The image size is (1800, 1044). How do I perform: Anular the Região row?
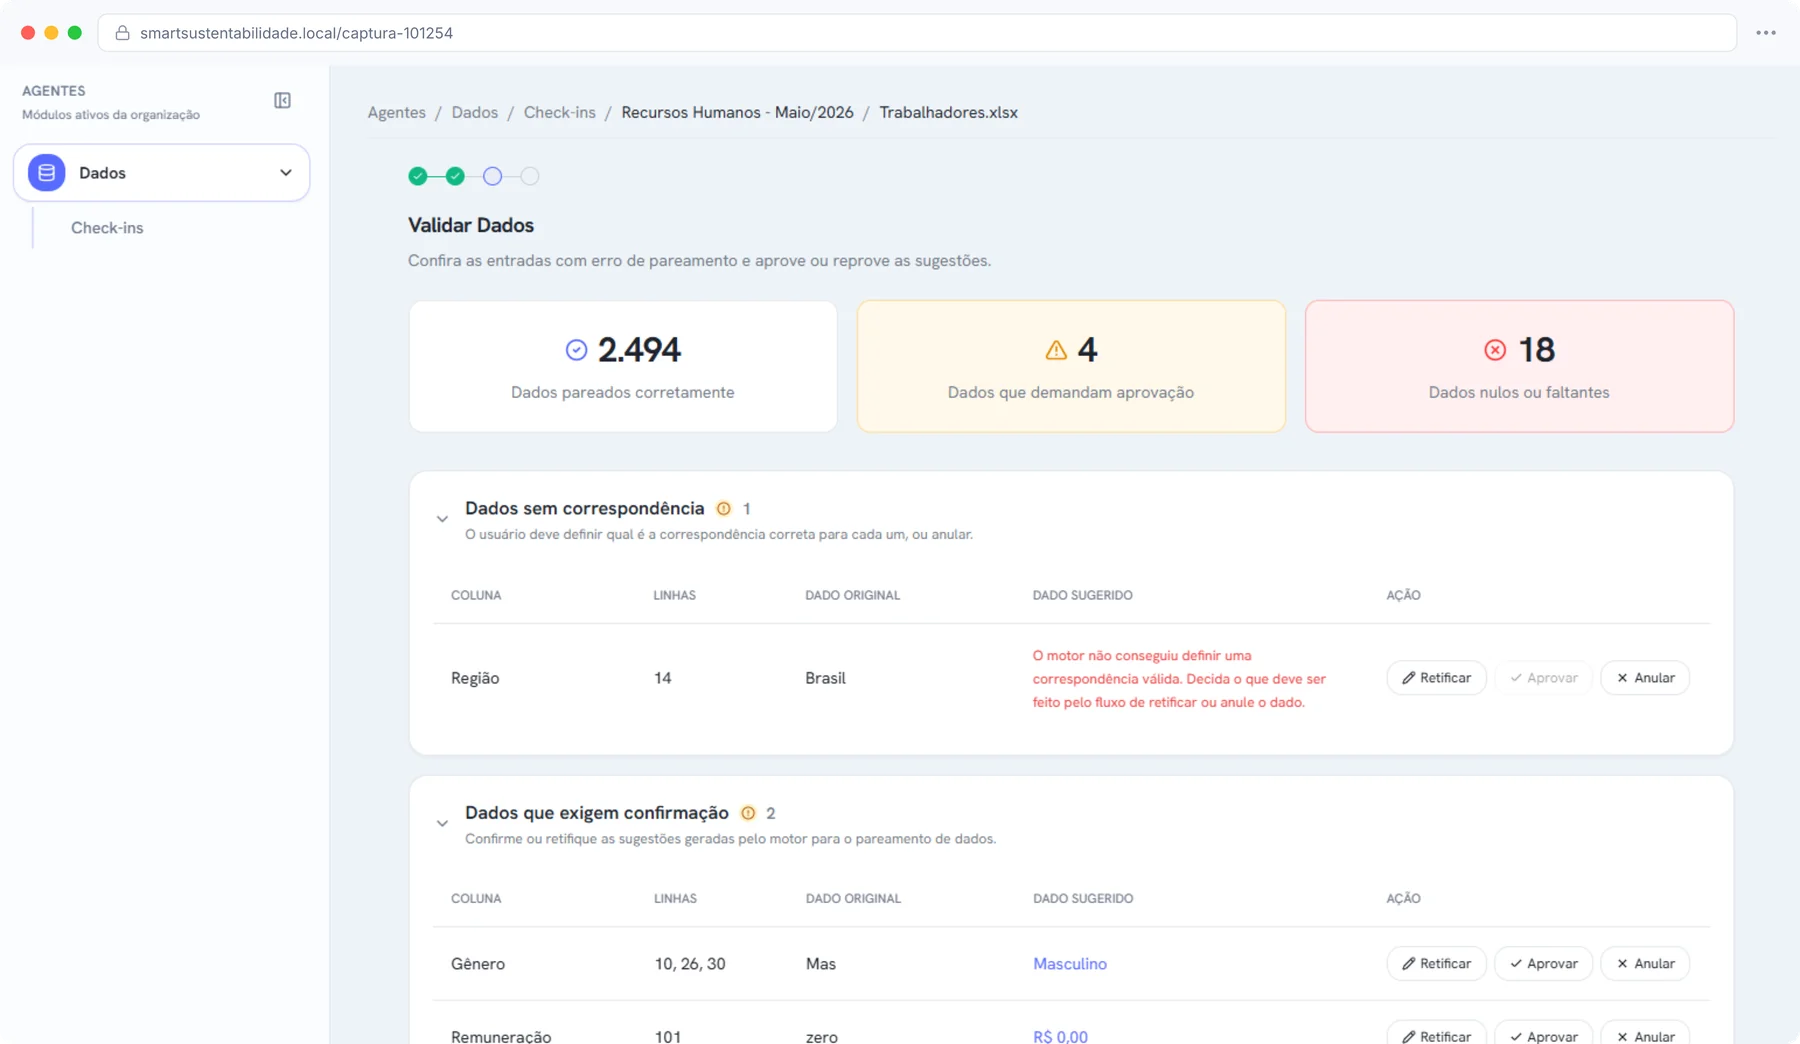click(x=1645, y=678)
